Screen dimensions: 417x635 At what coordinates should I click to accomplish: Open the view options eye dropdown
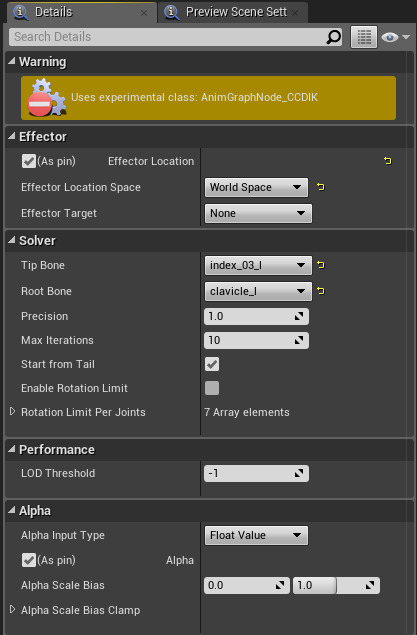(x=395, y=37)
